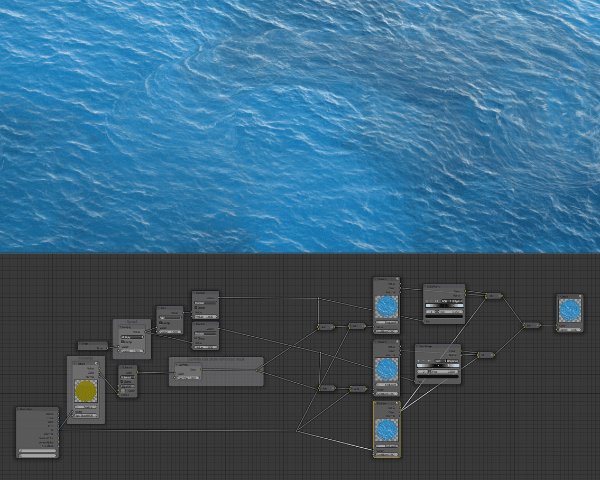Collapse upper ColorRamp node via header triangle
This screenshot has width=600, height=480.
click(x=426, y=286)
